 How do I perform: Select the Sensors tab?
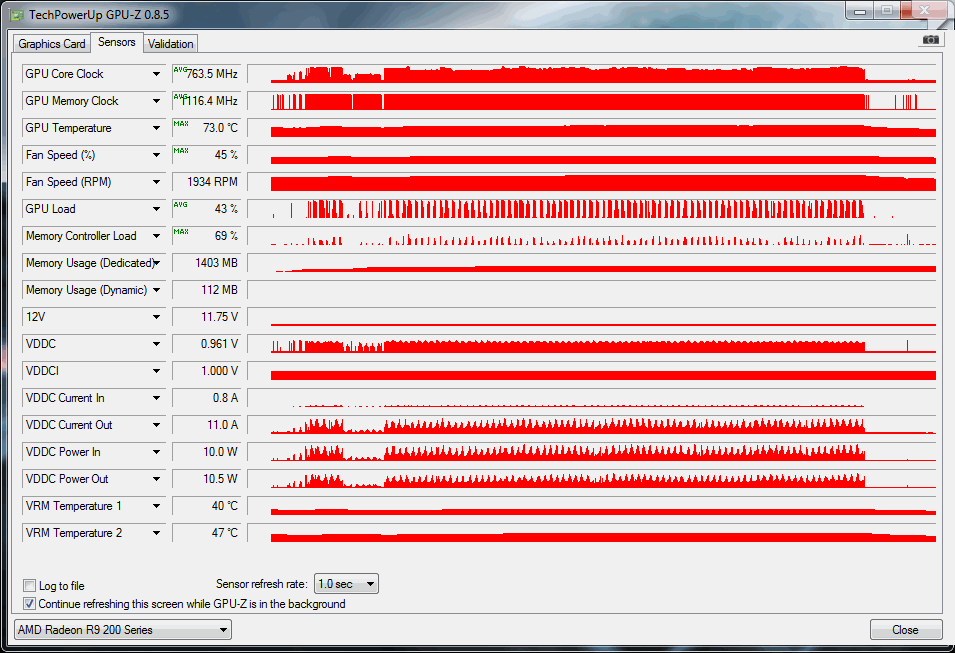116,42
